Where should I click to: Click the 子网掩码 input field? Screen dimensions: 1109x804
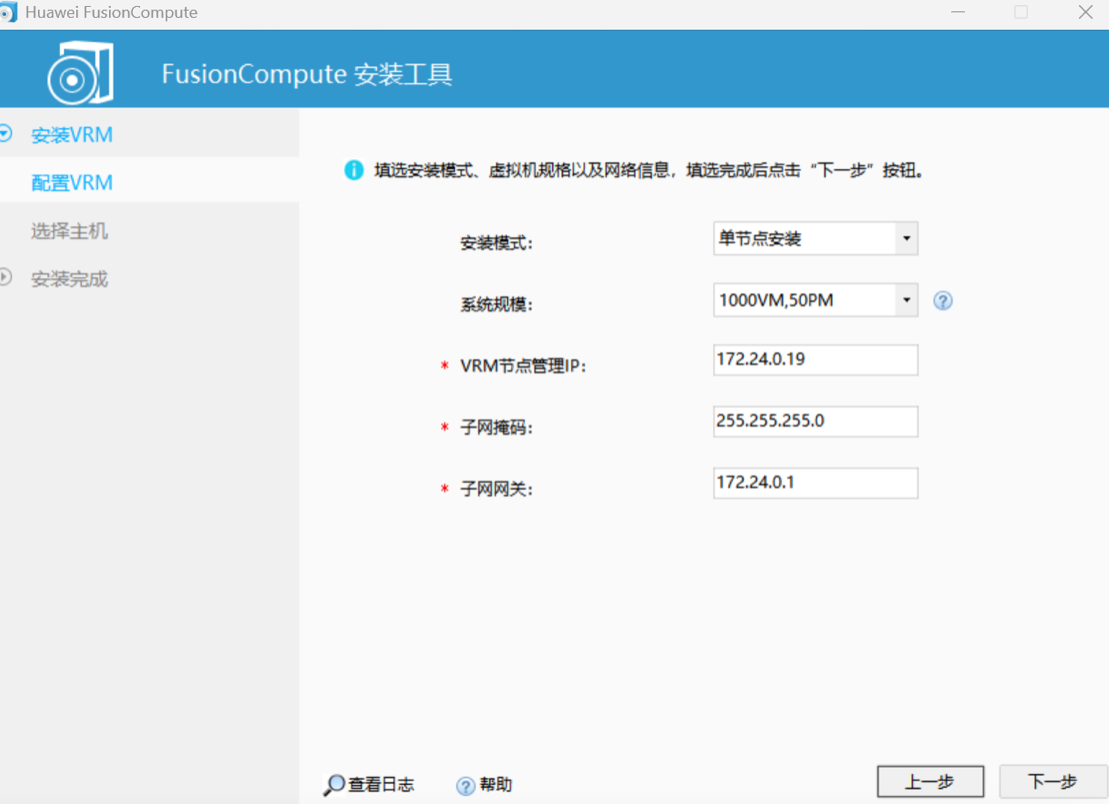point(815,421)
